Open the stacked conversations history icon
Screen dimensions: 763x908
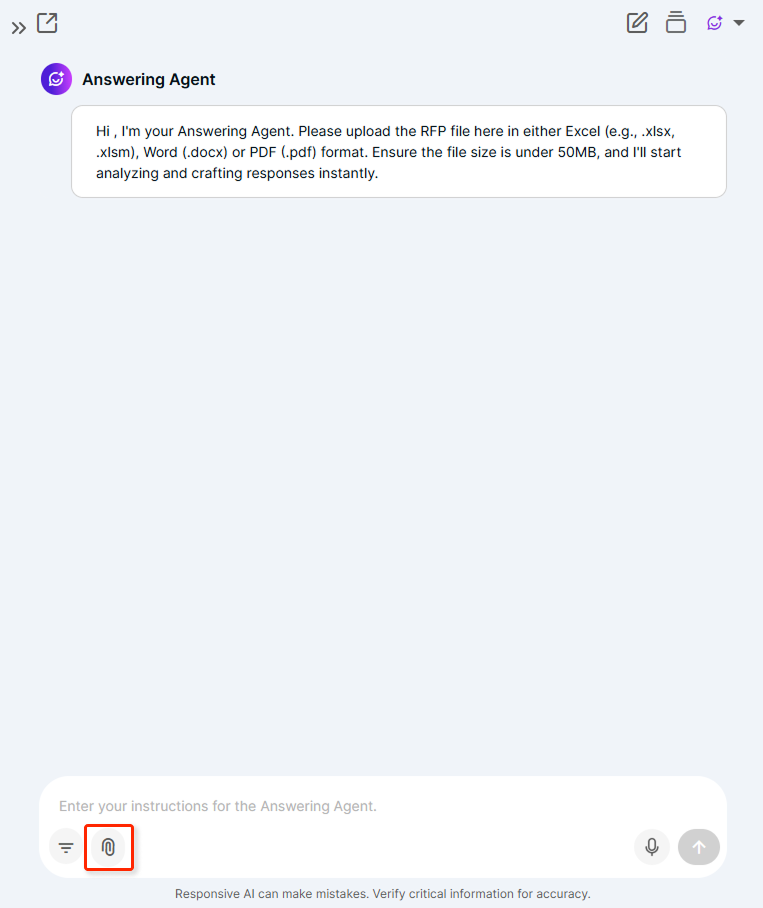click(676, 23)
